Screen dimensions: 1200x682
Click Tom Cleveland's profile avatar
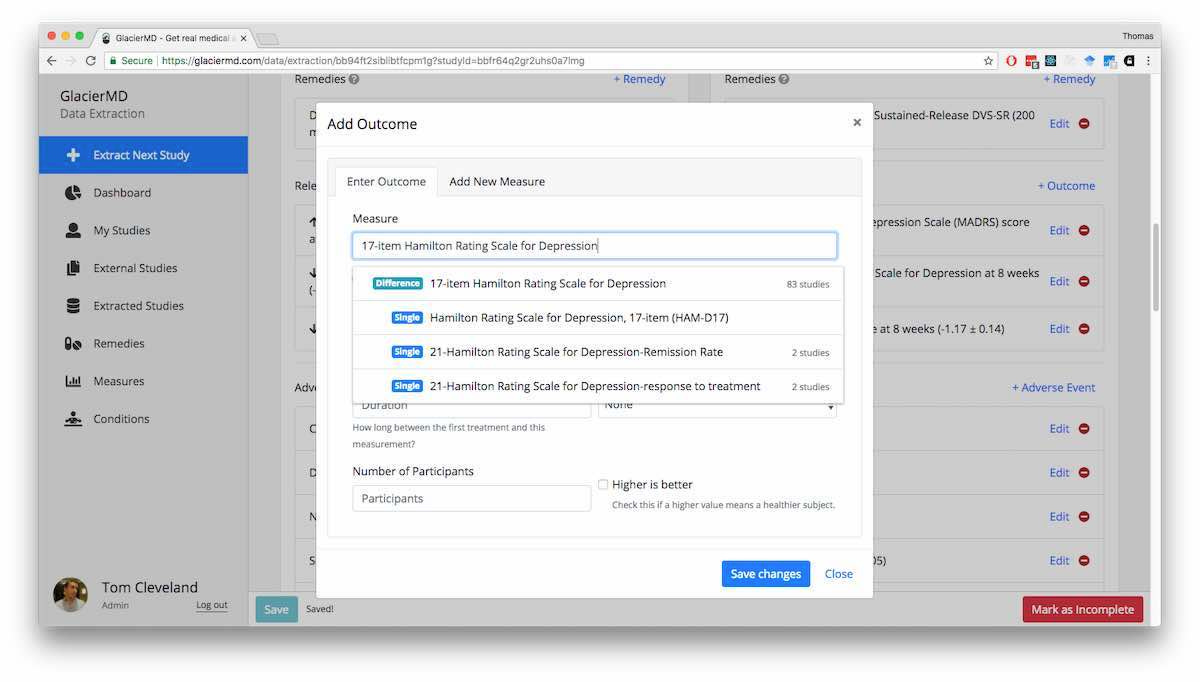click(x=70, y=594)
